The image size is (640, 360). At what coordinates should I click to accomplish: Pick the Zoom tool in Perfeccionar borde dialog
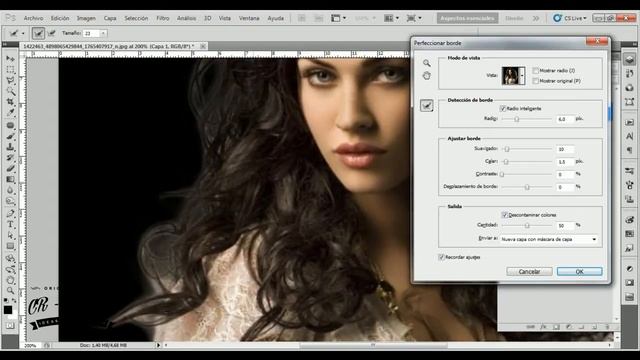tap(427, 63)
